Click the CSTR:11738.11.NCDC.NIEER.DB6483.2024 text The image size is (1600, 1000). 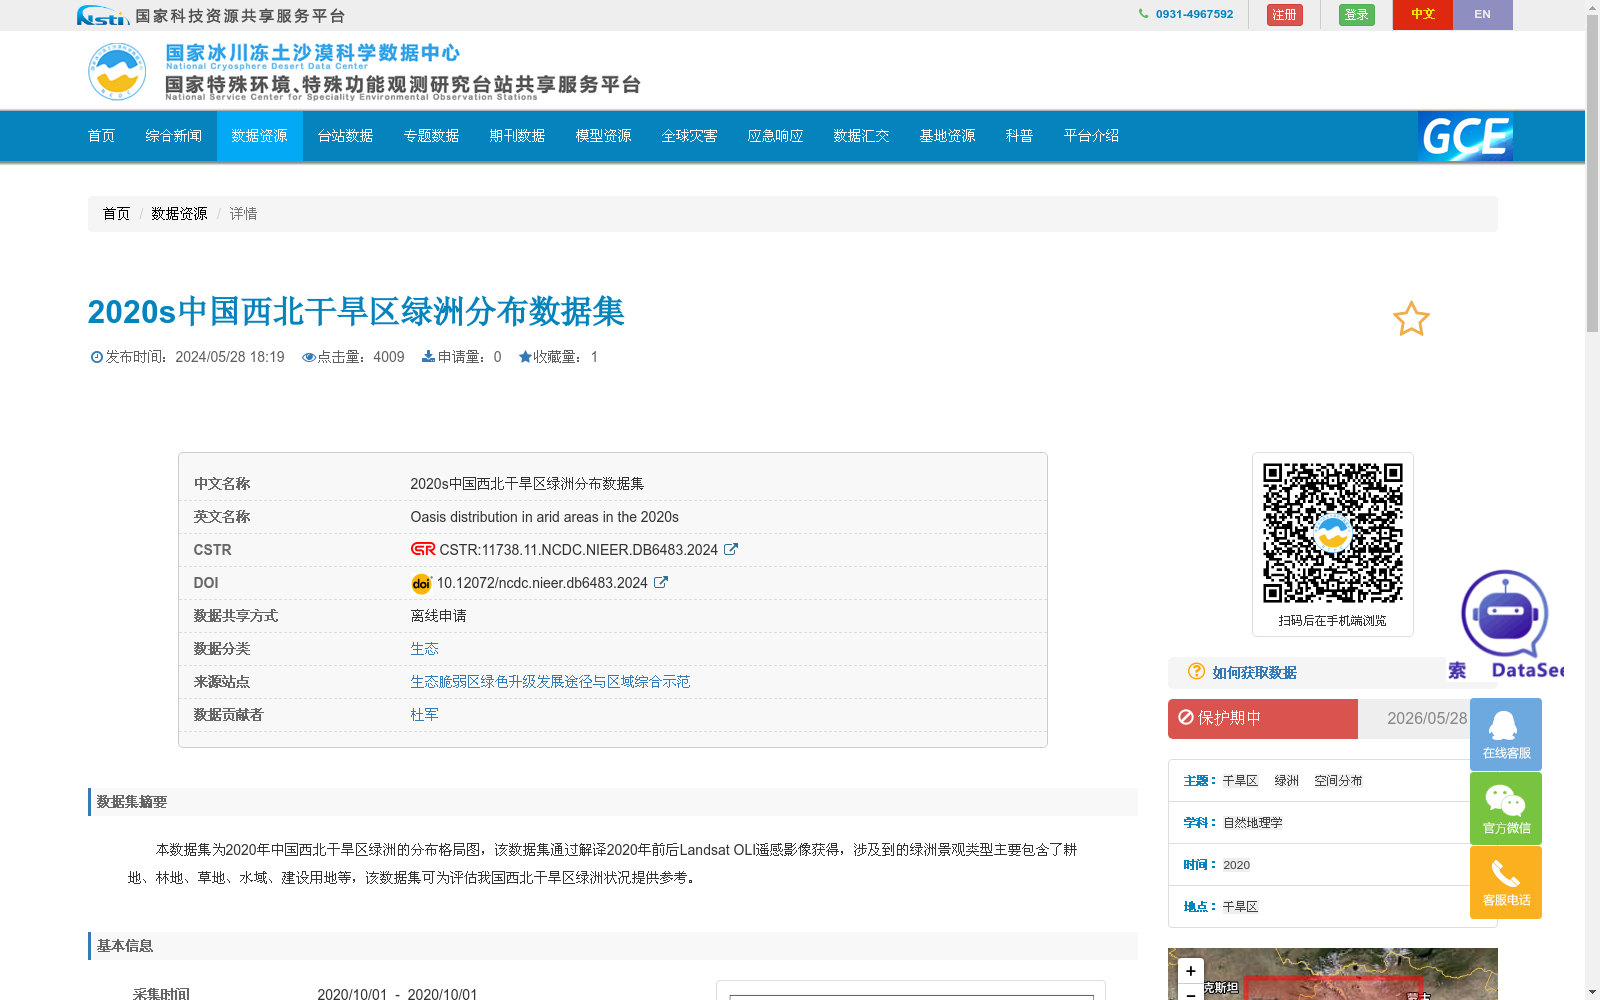coord(579,549)
